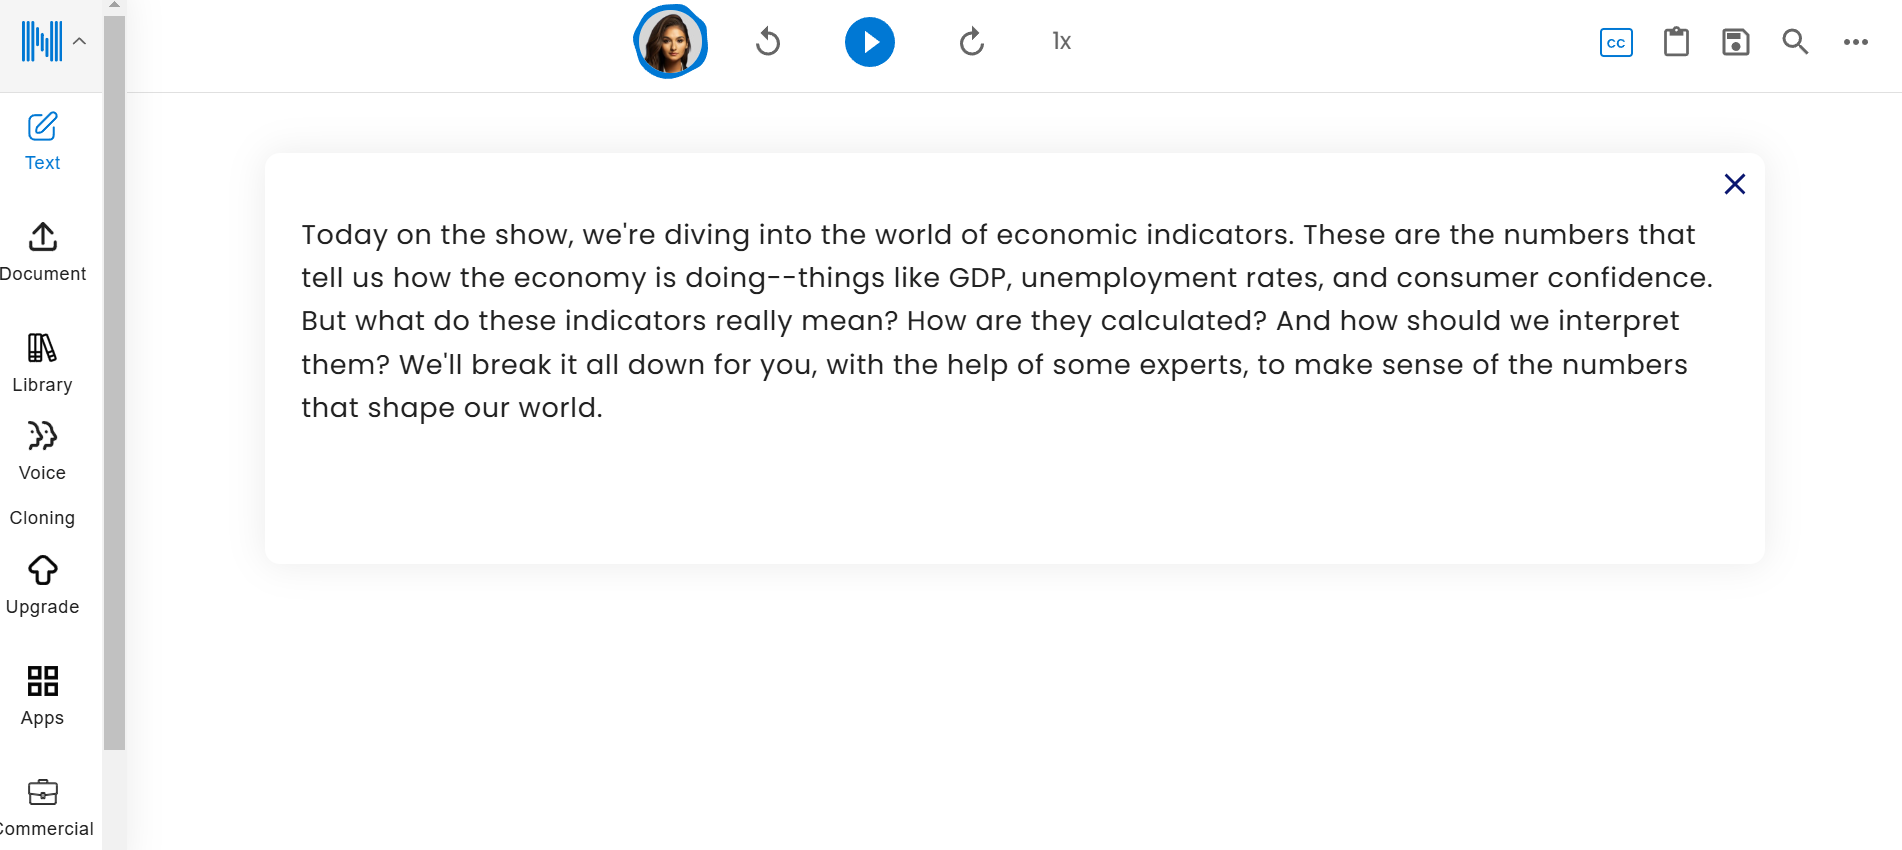Expand the logo chevron menu
1902x850 pixels.
(x=80, y=42)
